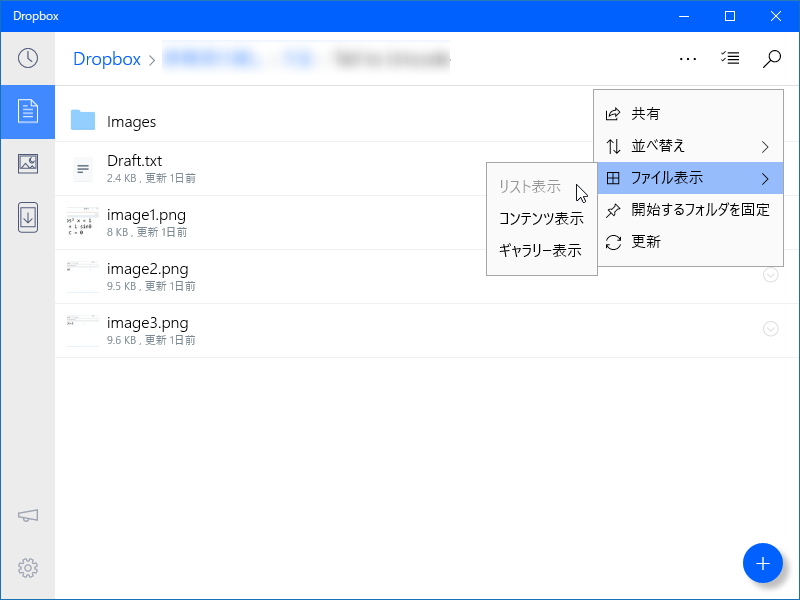Click the blue plus action button
The image size is (800, 600).
click(x=763, y=563)
